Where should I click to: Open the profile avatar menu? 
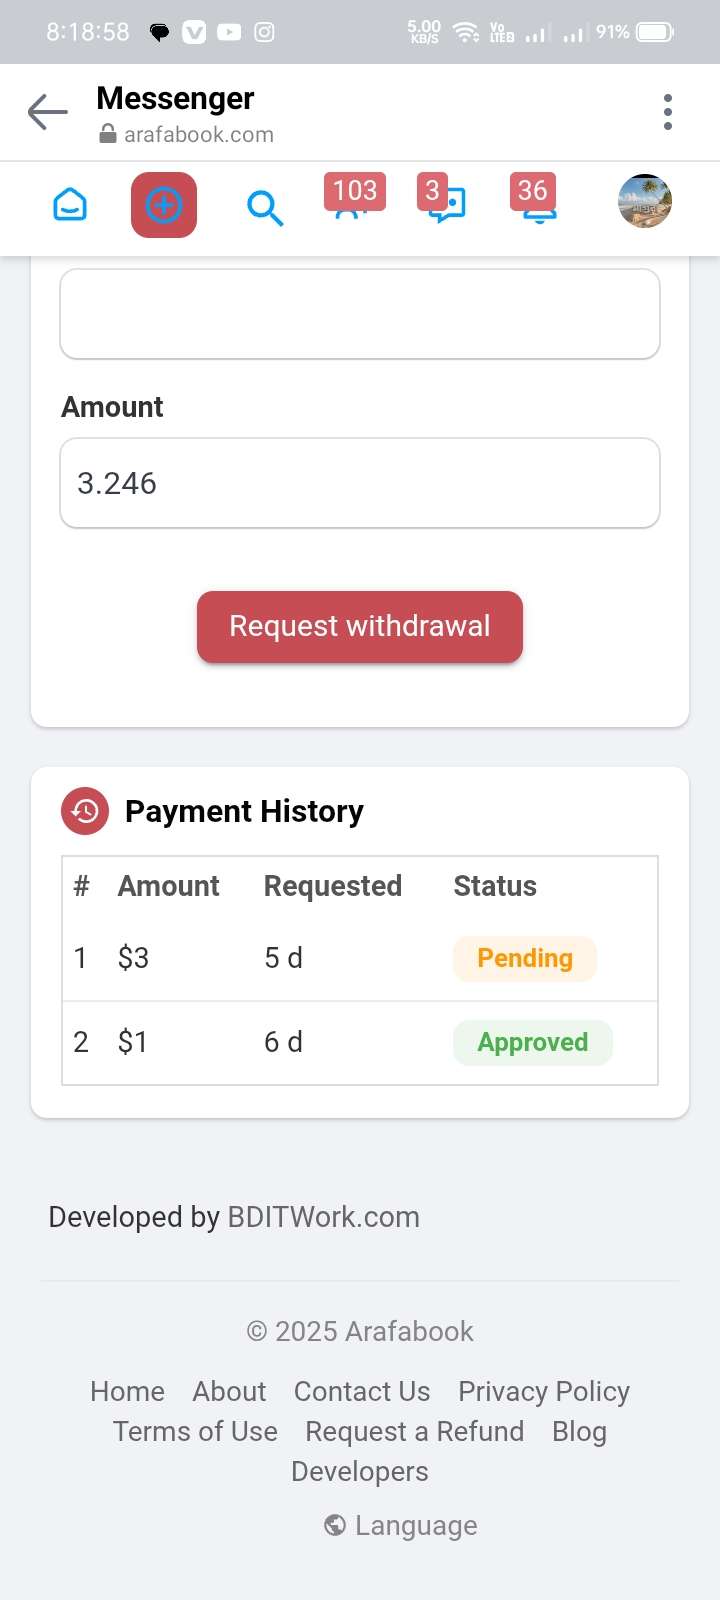pyautogui.click(x=645, y=201)
